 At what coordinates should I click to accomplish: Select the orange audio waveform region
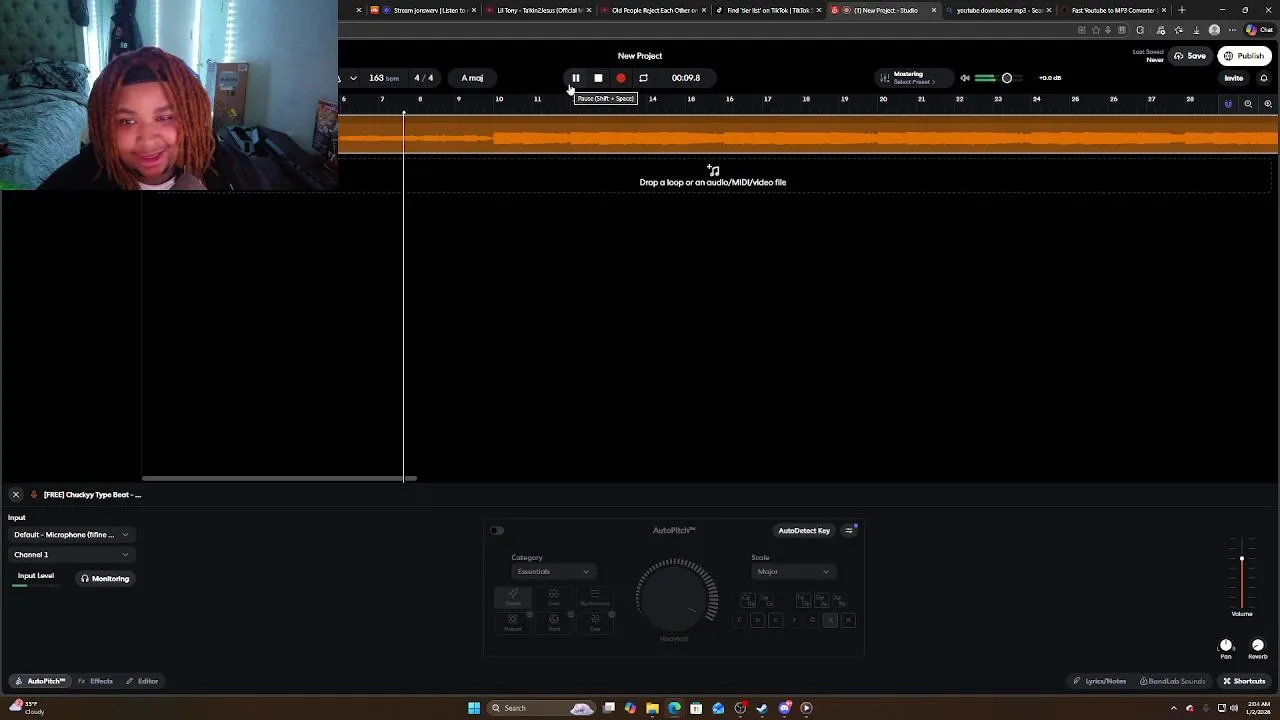(808, 135)
